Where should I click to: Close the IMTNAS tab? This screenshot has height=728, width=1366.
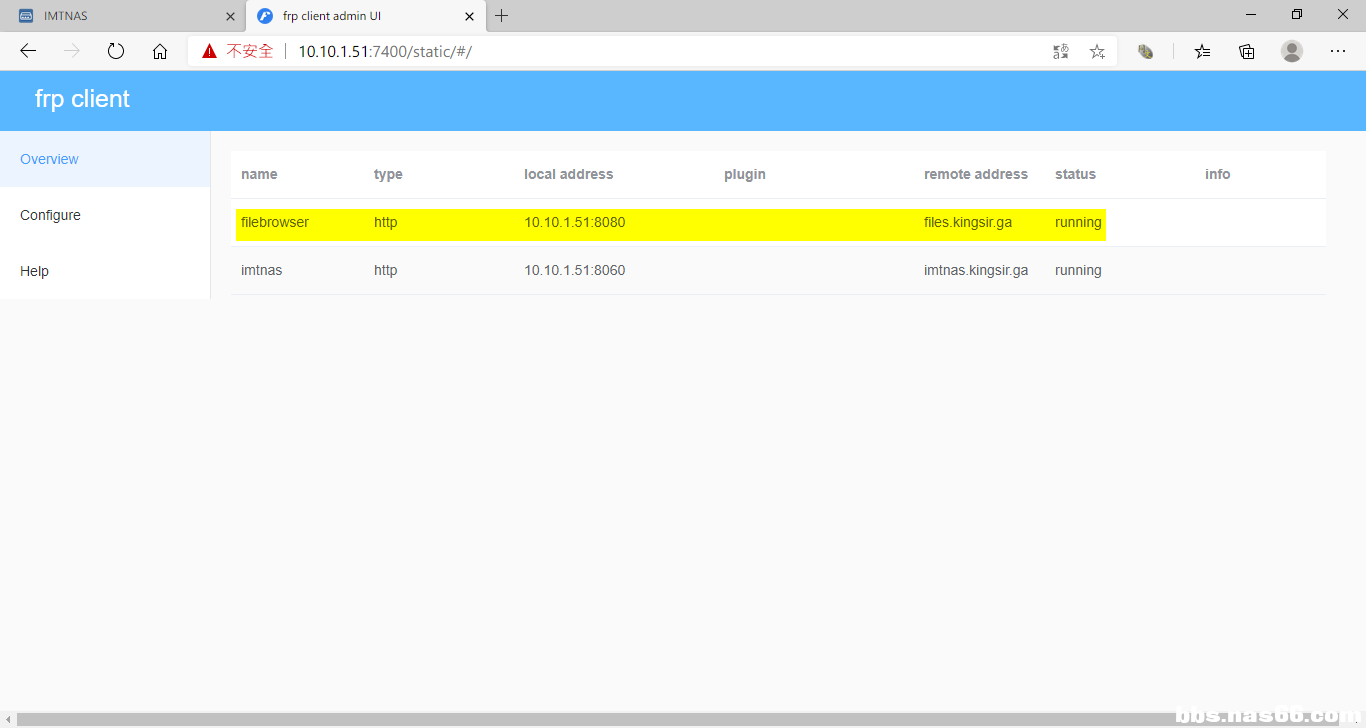click(230, 16)
